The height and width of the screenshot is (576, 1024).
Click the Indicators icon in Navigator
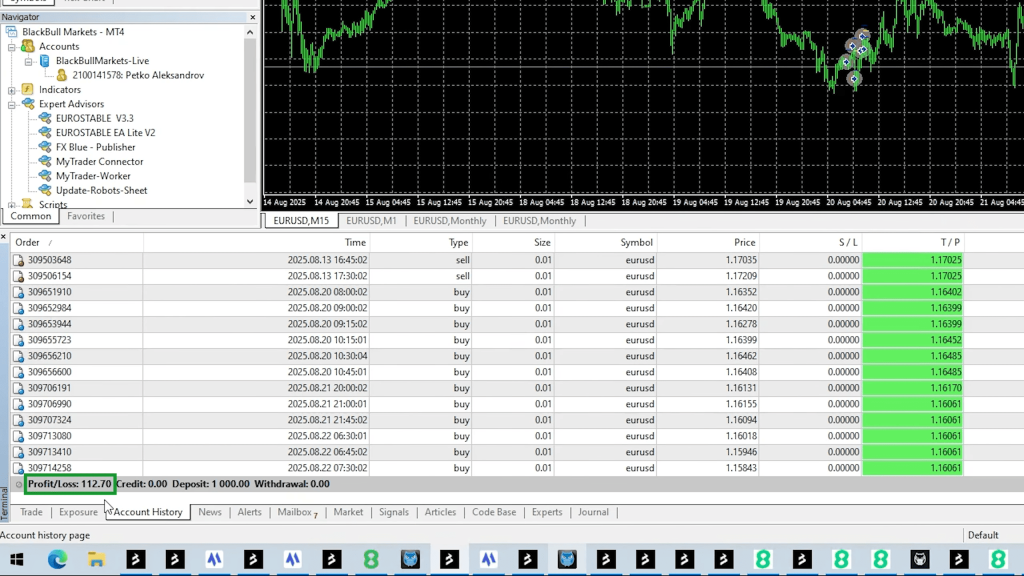click(x=28, y=90)
